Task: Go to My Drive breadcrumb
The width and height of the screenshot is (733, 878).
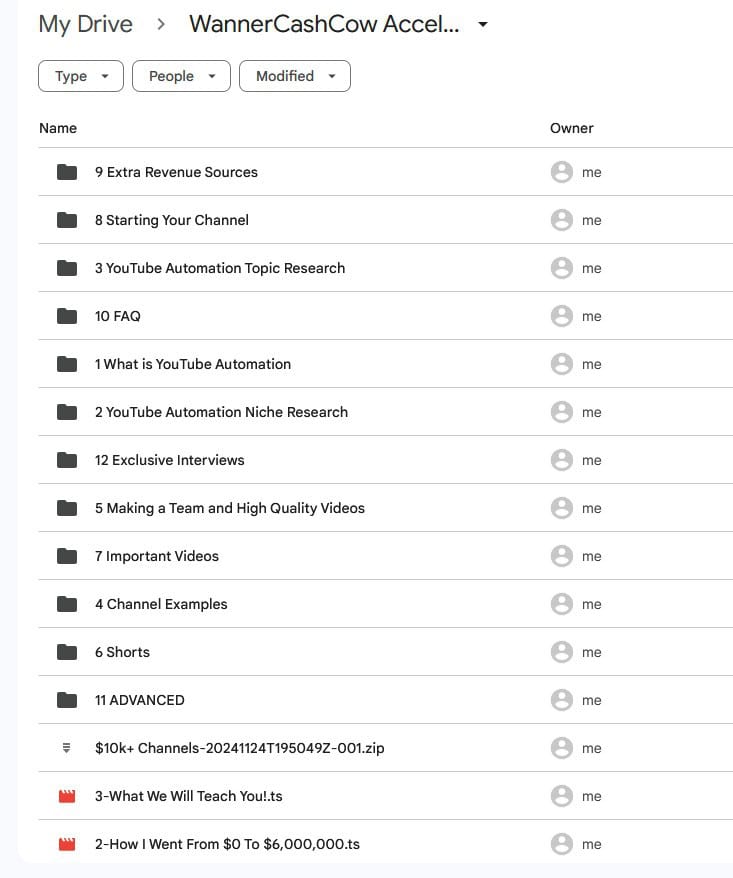Action: [x=85, y=25]
